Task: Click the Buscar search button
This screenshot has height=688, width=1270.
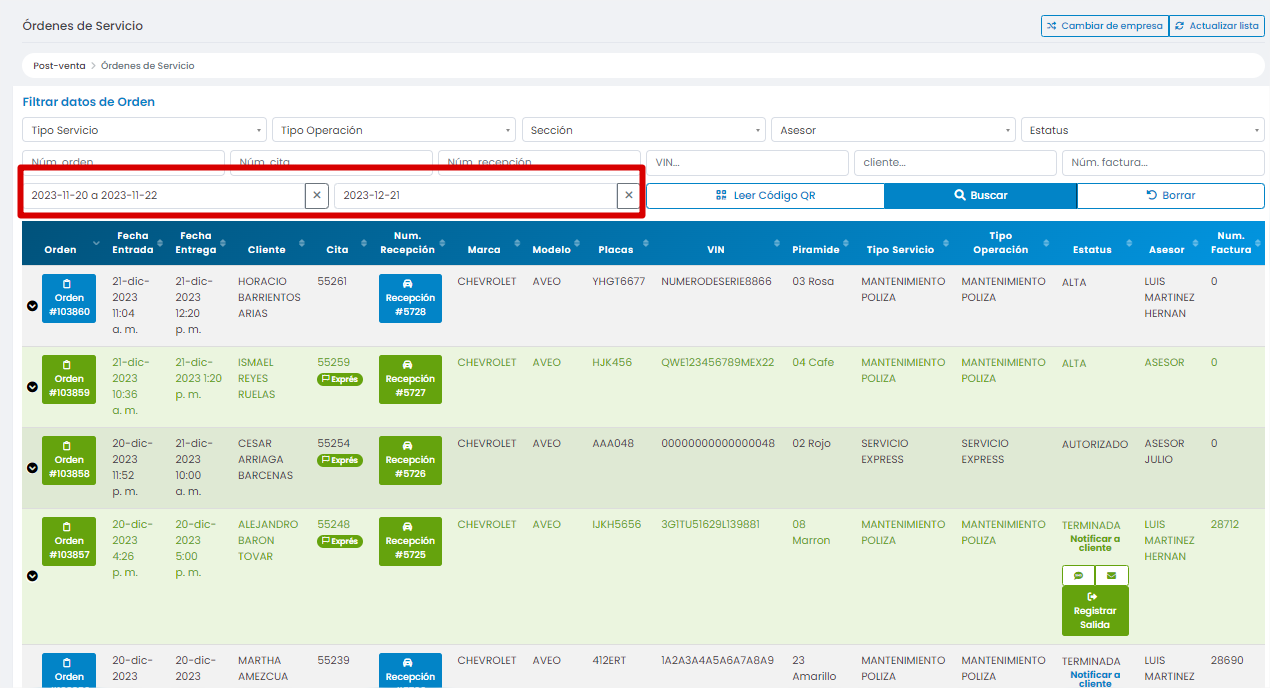Action: (981, 196)
